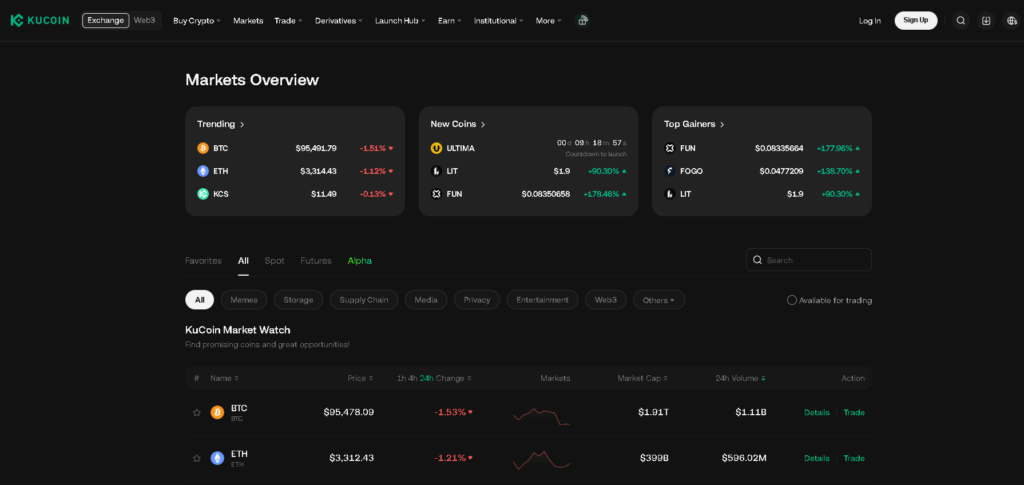Screen dimensions: 1024x485
Task: Open the Others category dropdown
Action: (659, 300)
